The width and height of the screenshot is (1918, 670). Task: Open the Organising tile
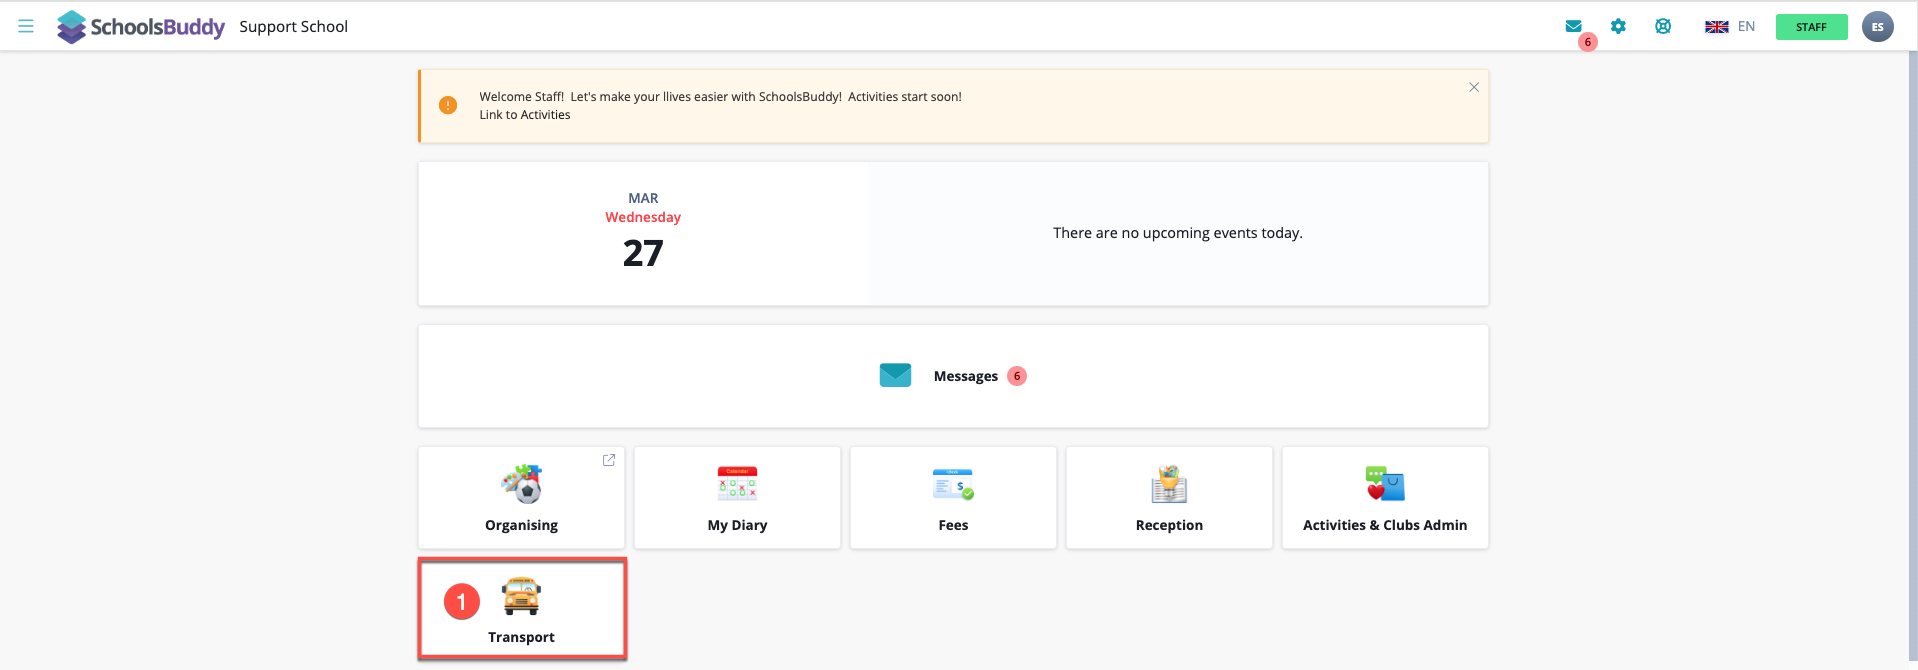click(521, 498)
